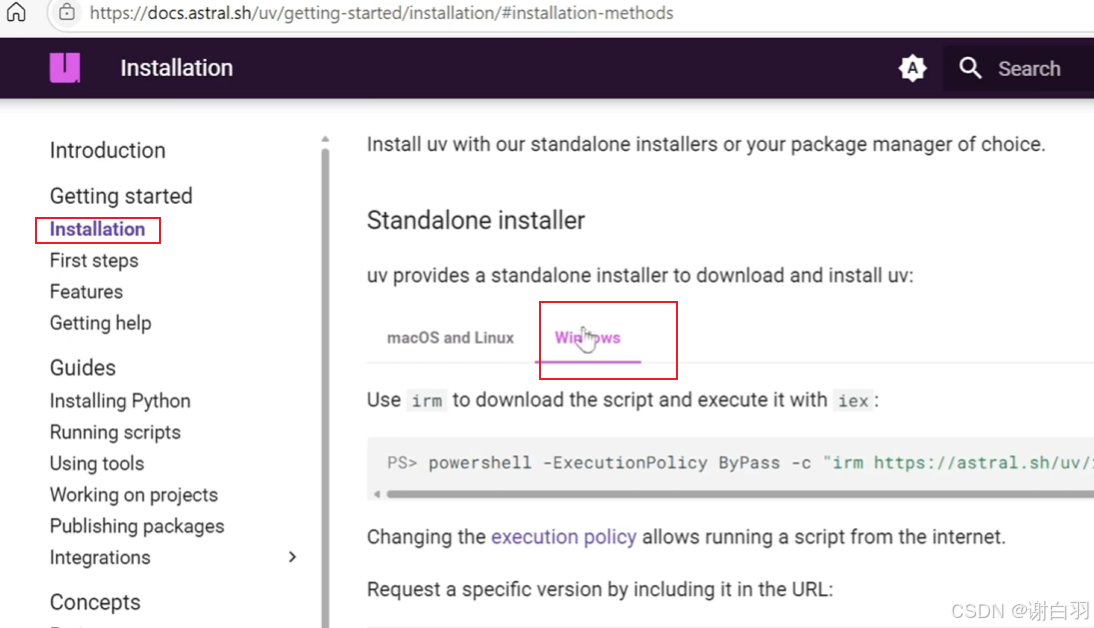Open Concepts section

pos(95,602)
